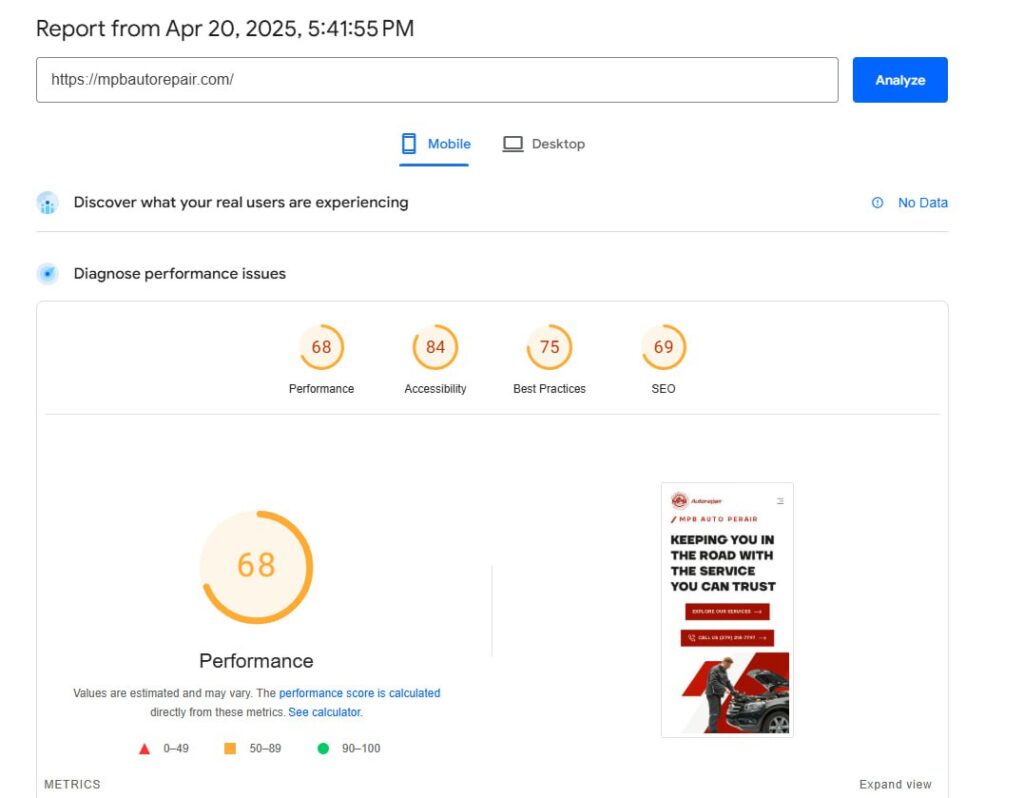Viewport: 1024px width, 798px height.
Task: Click the diagnose performance issues icon
Action: 47,274
